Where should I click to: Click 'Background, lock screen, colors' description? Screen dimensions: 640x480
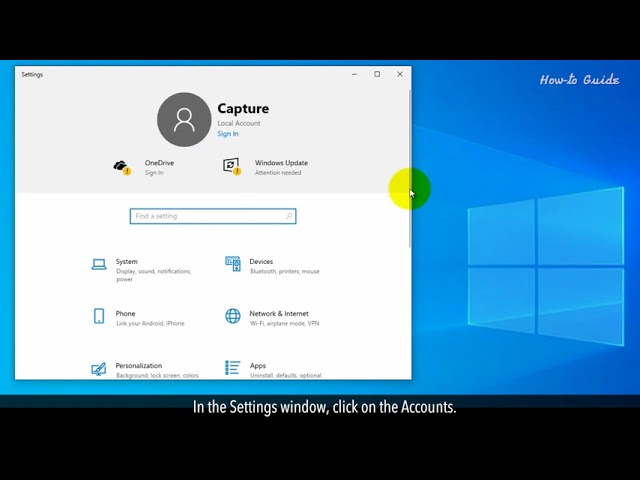point(157,375)
